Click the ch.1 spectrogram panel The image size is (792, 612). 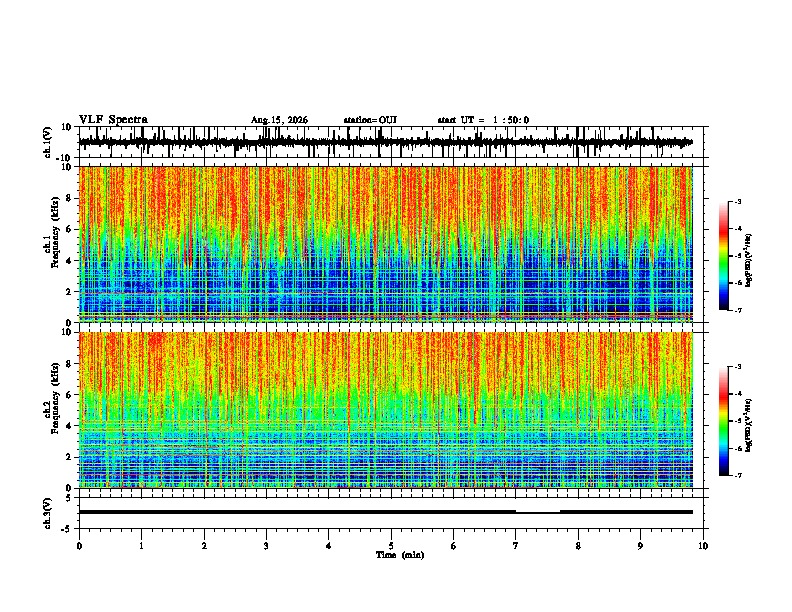coord(386,244)
